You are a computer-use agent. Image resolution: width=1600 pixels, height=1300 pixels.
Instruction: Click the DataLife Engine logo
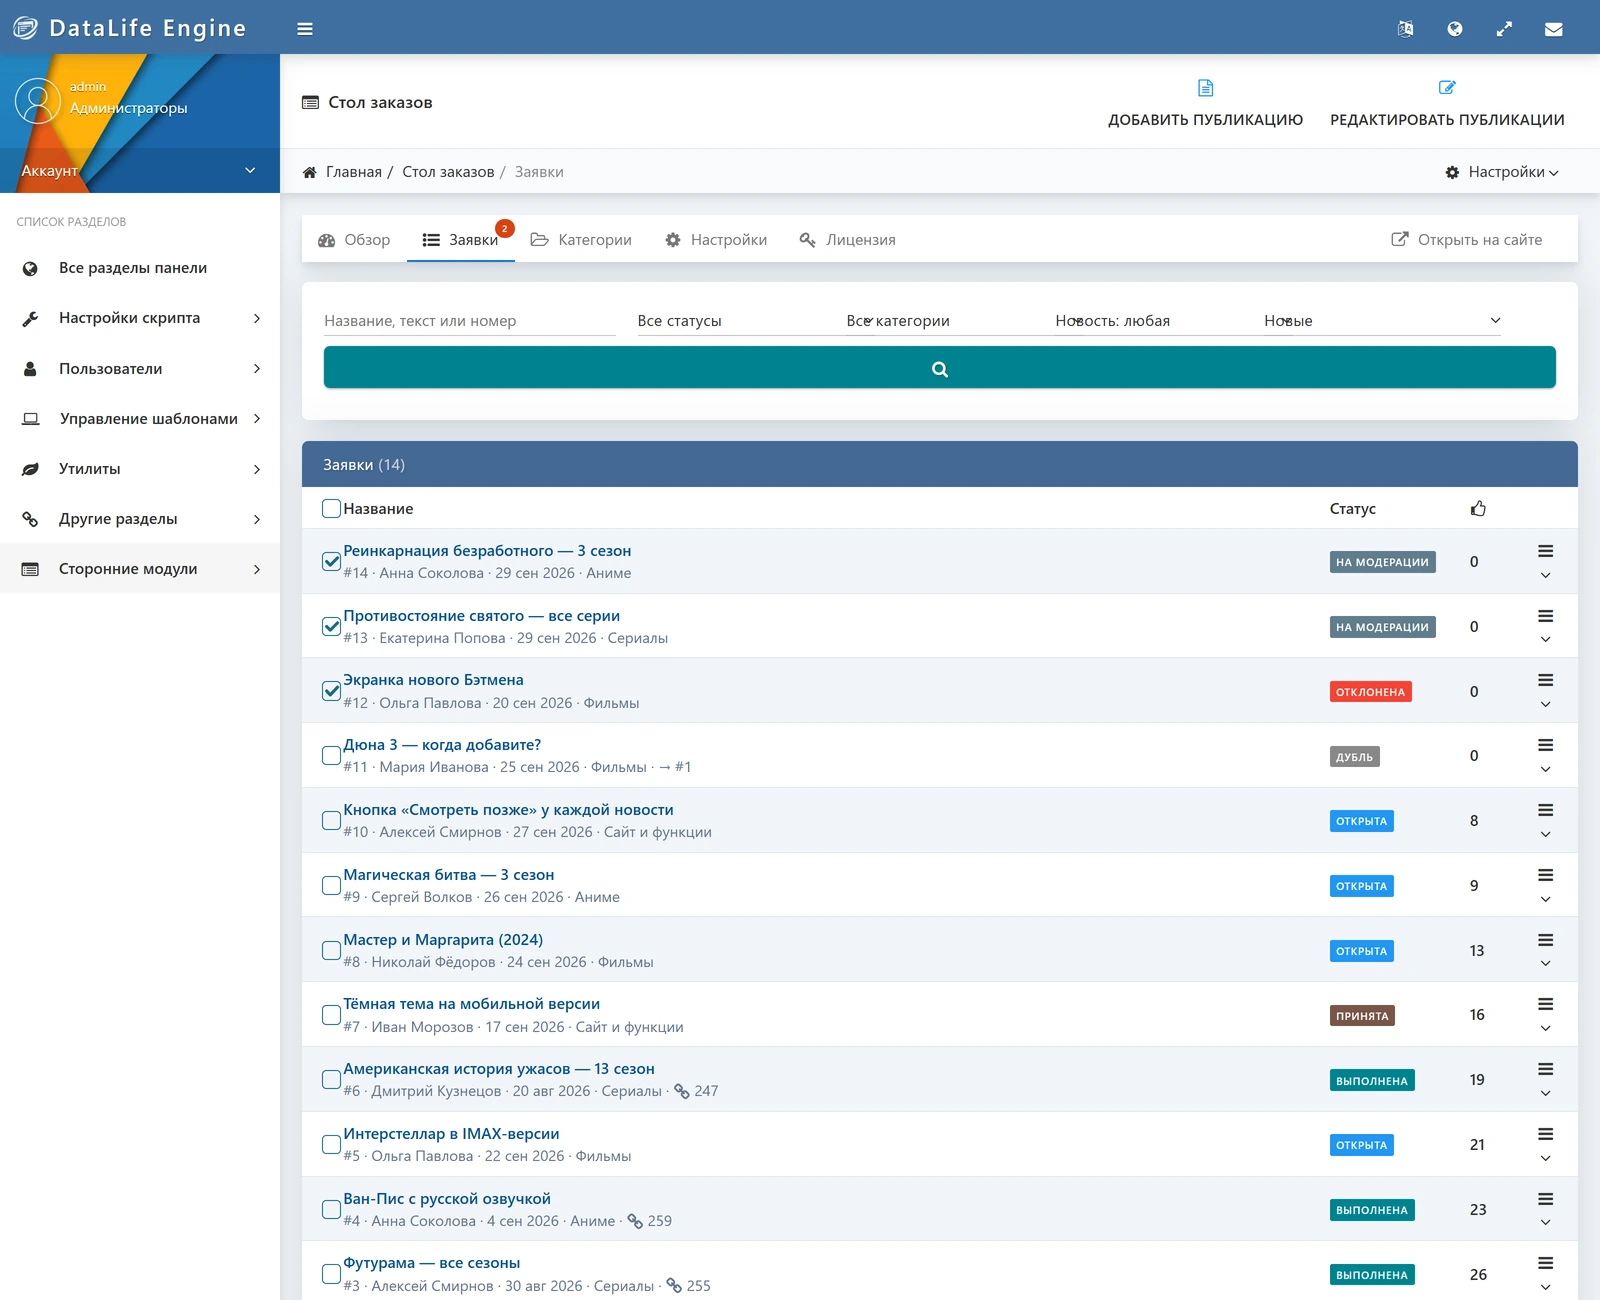(x=130, y=28)
